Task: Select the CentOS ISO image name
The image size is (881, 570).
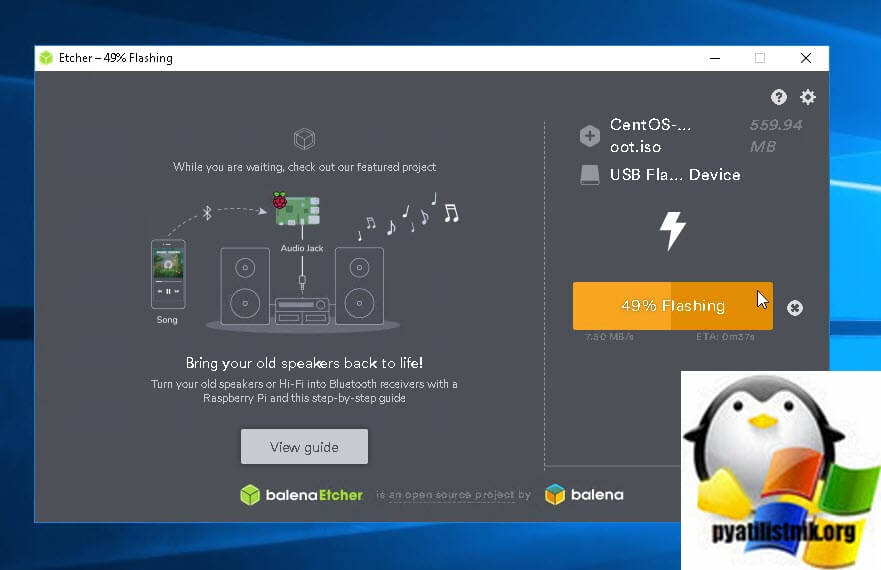Action: point(650,136)
